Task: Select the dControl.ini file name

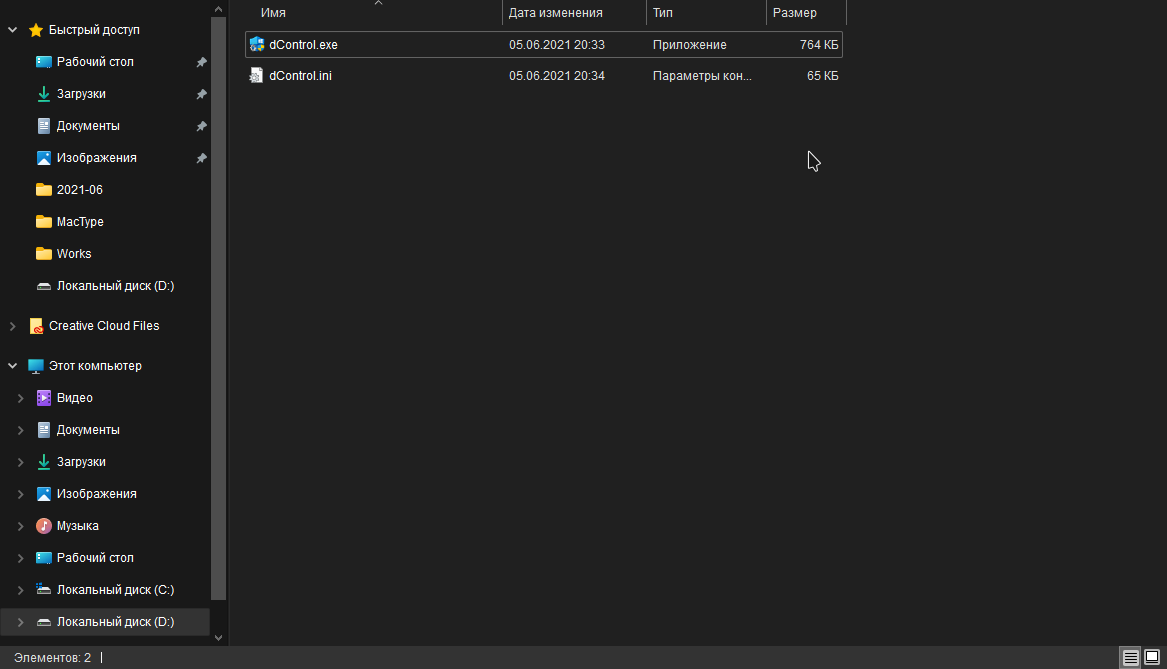Action: click(x=301, y=76)
